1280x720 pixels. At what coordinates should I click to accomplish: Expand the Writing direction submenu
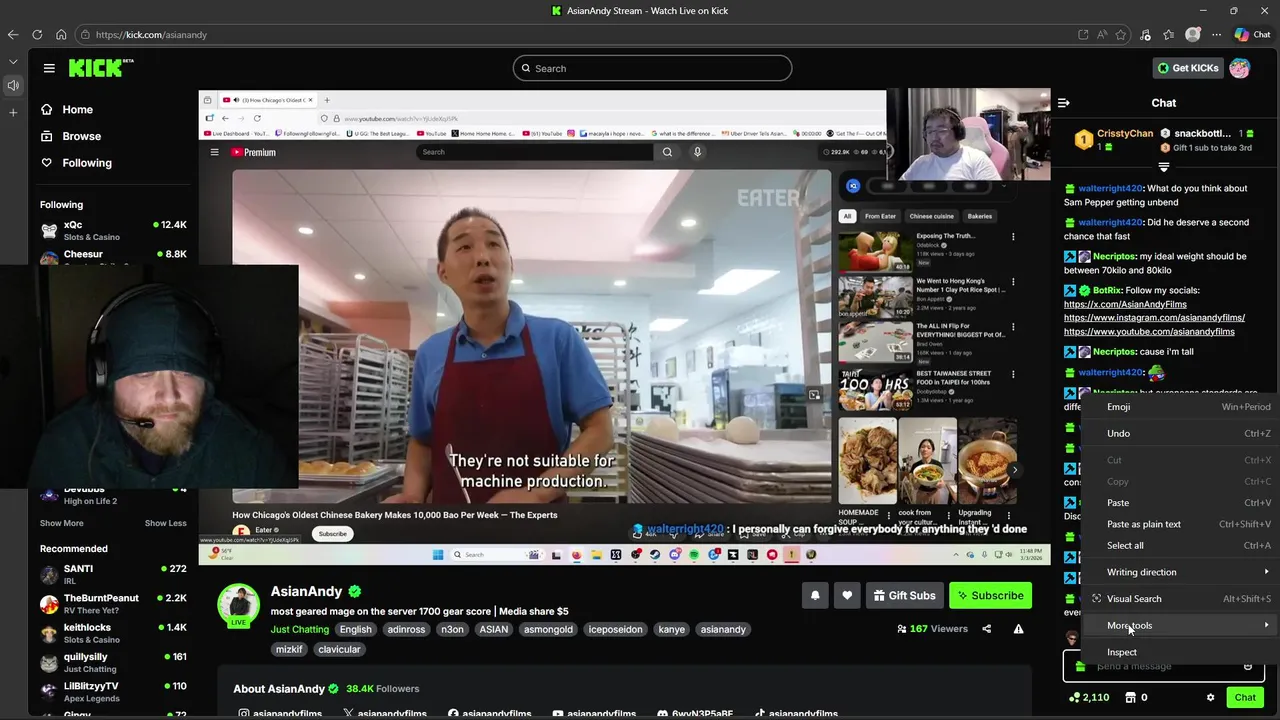(1179, 572)
